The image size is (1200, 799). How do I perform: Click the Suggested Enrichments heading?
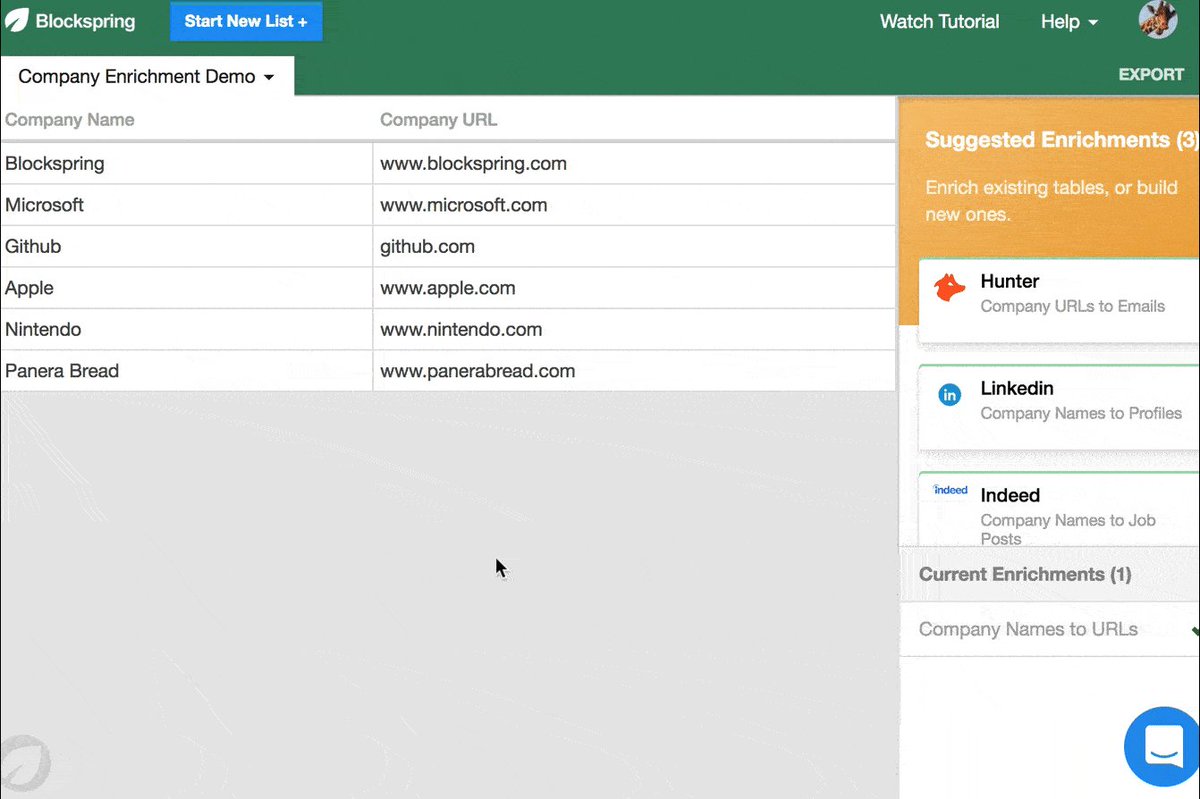coord(1061,140)
